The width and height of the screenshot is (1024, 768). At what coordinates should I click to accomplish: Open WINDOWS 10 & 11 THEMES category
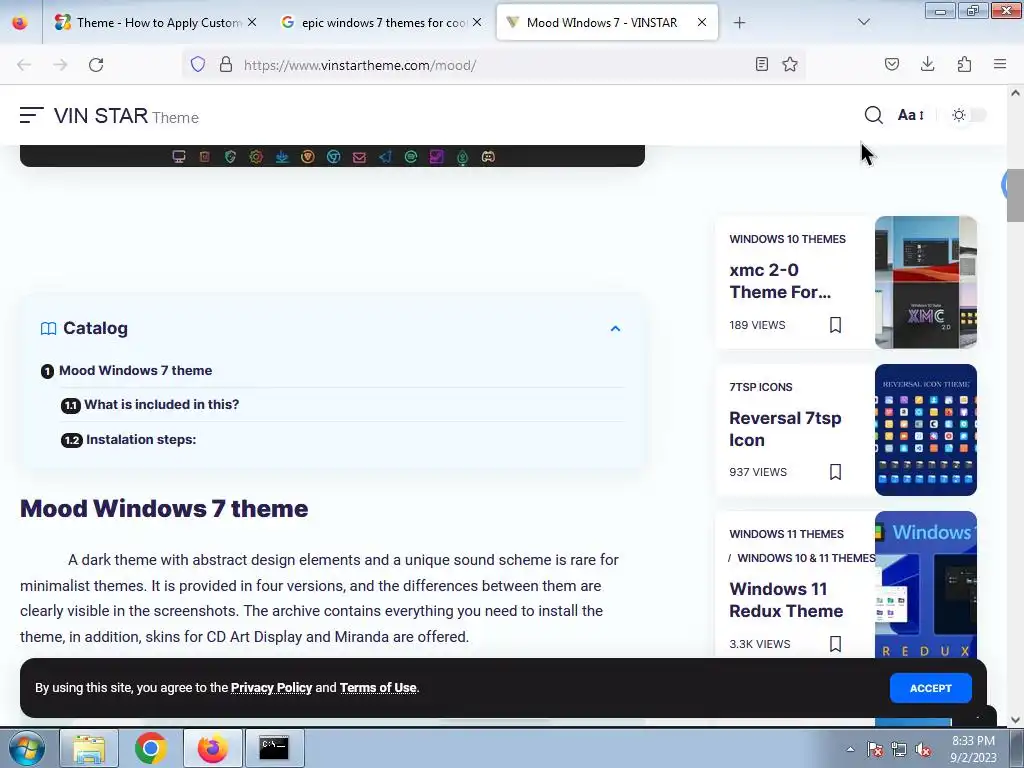(805, 558)
